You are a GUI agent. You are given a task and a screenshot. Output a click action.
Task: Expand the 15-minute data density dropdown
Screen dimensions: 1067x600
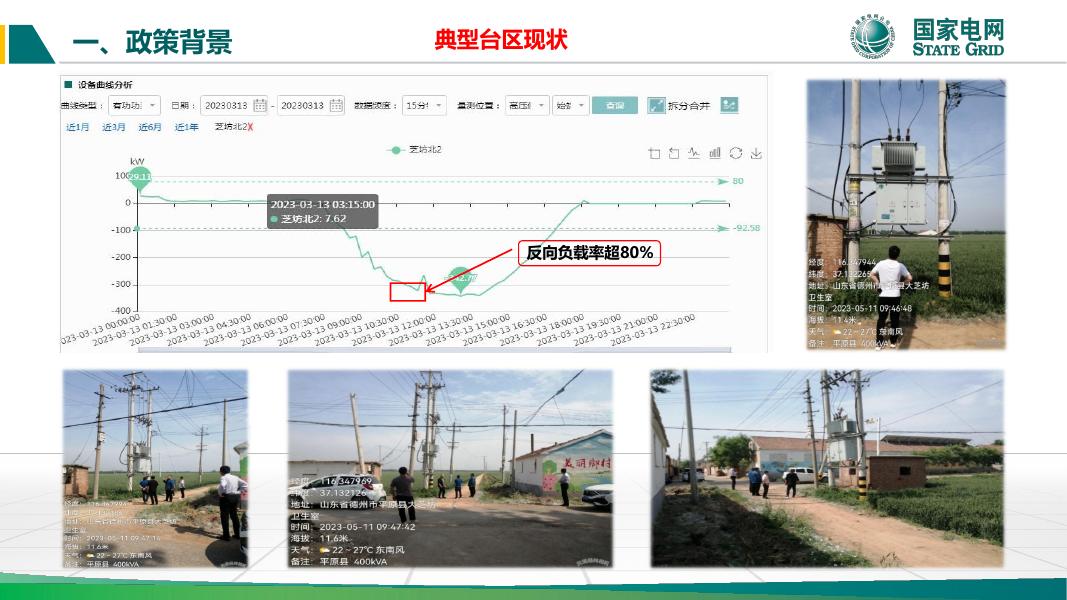[x=424, y=105]
